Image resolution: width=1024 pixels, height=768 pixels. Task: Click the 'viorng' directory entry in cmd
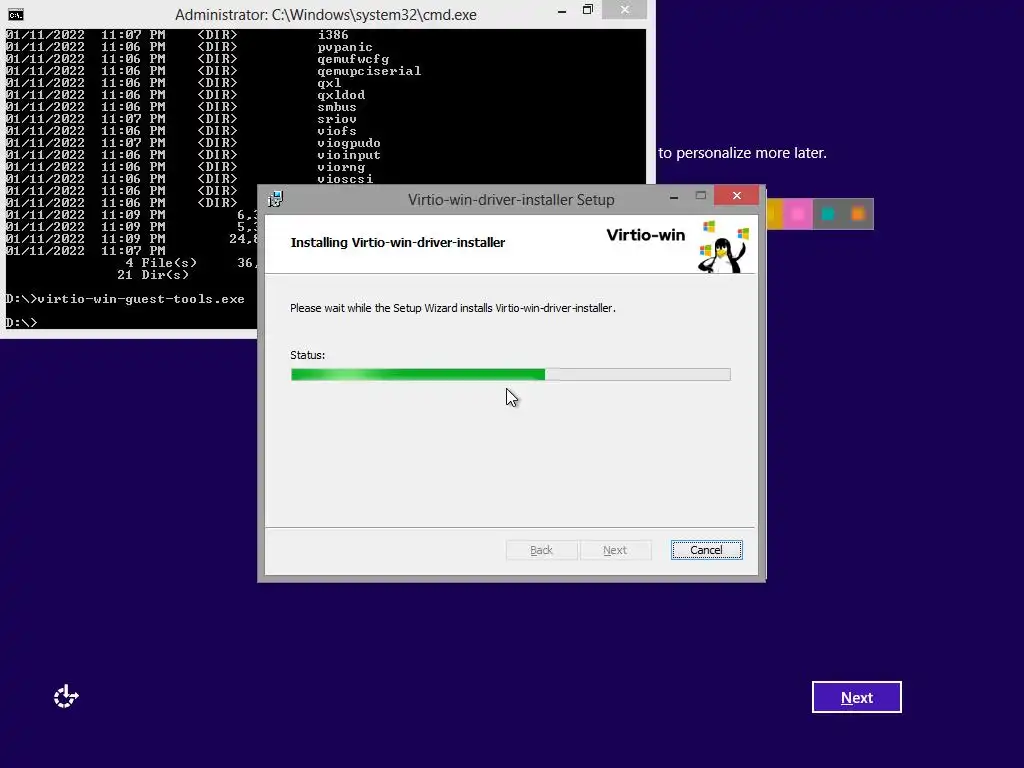click(341, 167)
